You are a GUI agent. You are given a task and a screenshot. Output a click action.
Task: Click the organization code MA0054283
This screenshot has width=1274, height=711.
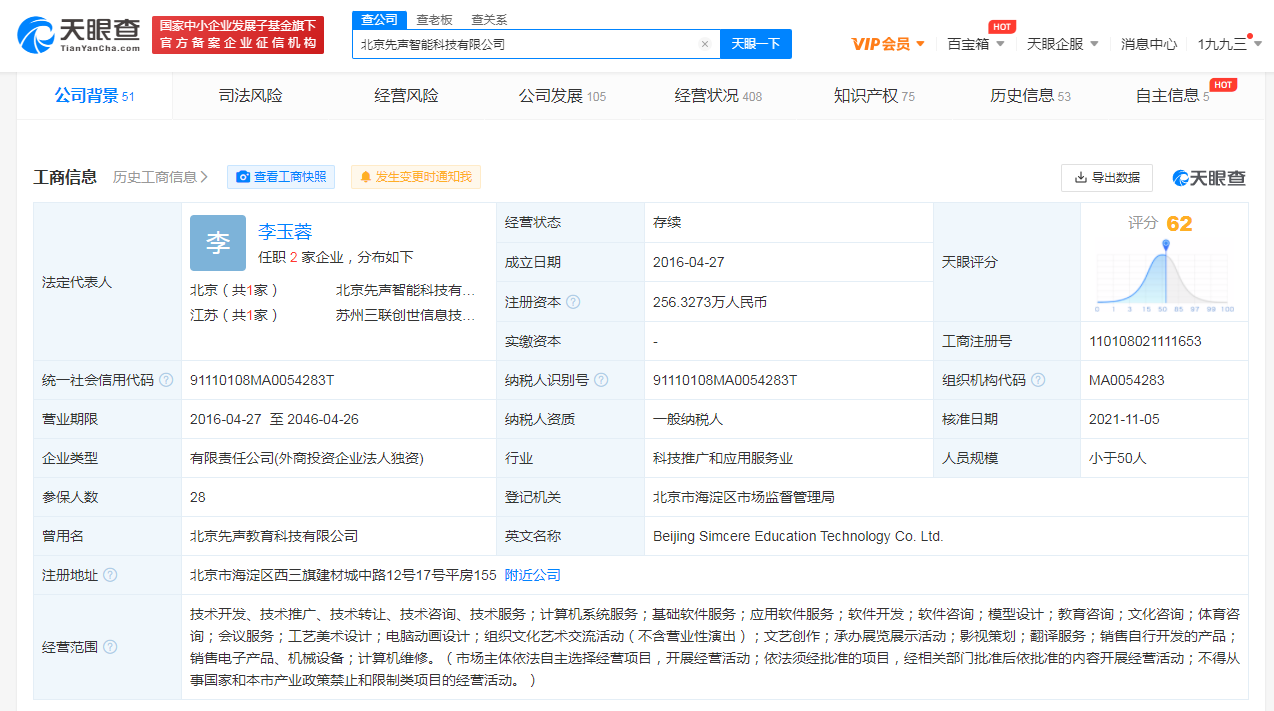1127,380
